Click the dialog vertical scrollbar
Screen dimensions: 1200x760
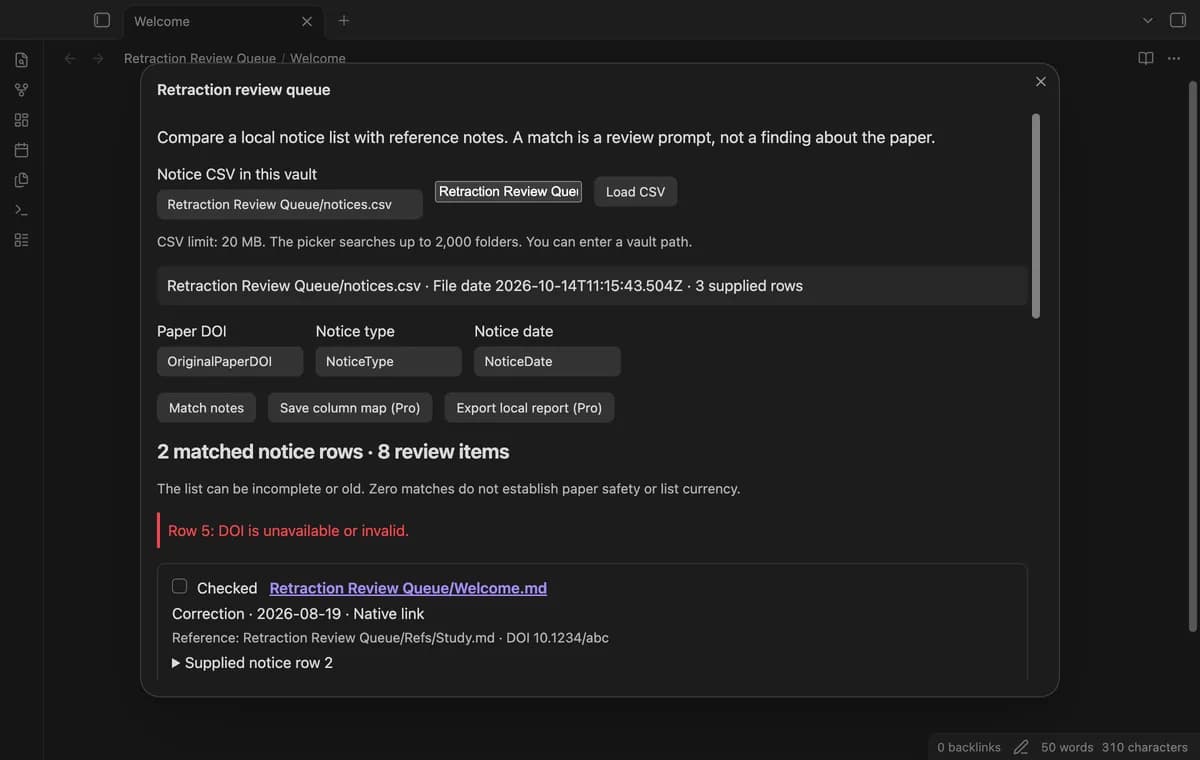tap(1035, 215)
